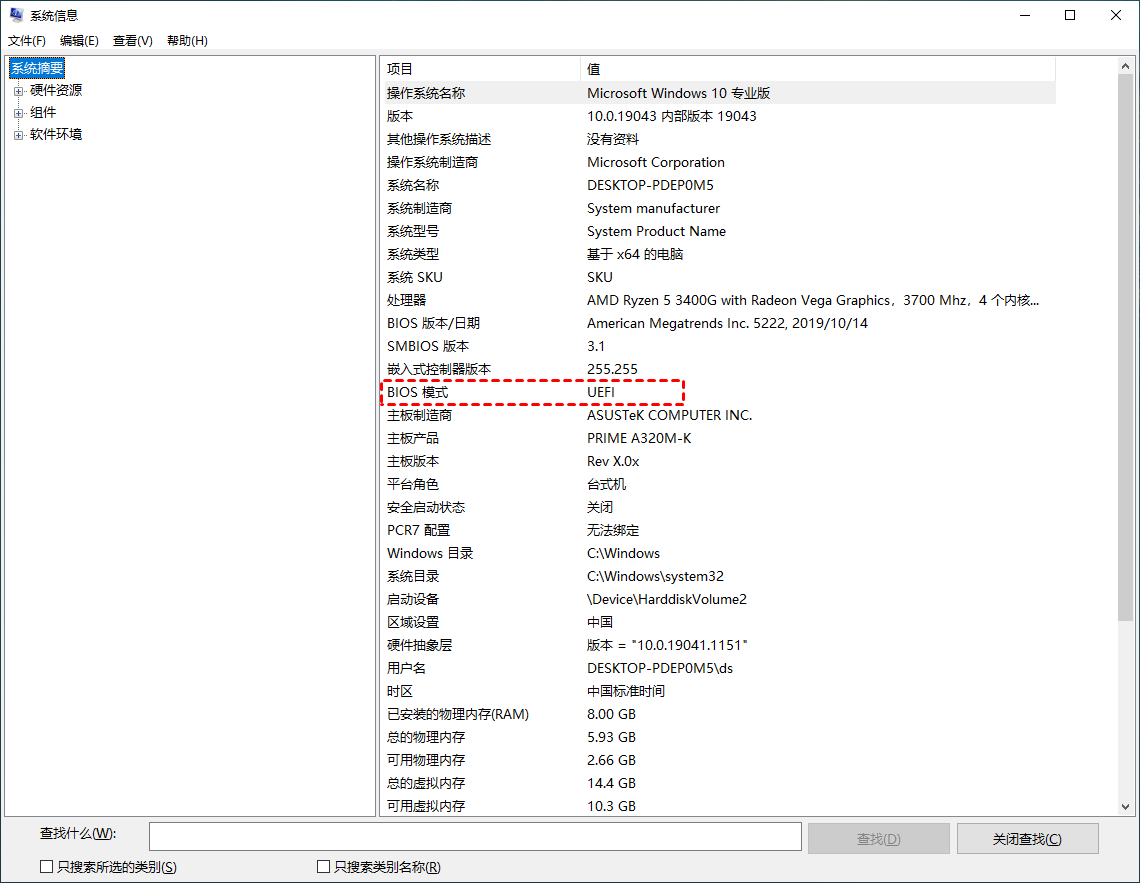Focus the 查找什么 search field
This screenshot has height=883, width=1140.
point(475,836)
